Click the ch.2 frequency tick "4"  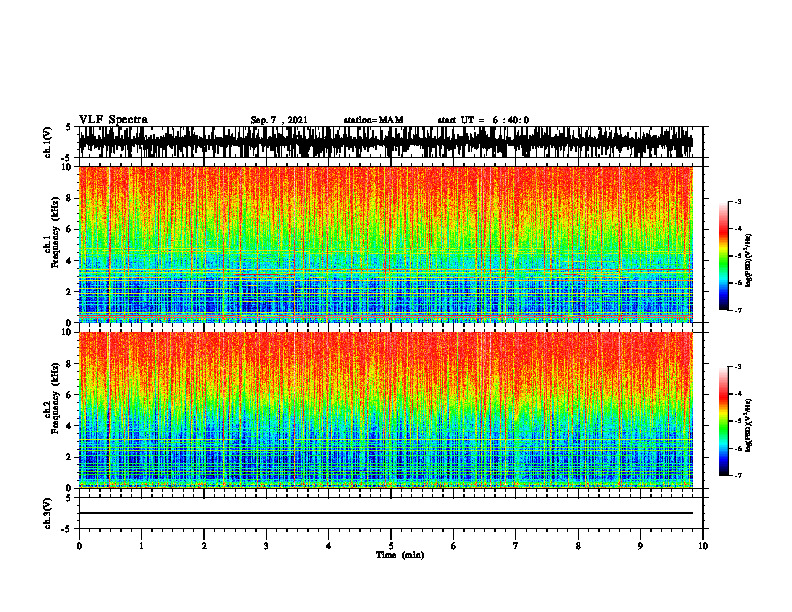point(70,426)
